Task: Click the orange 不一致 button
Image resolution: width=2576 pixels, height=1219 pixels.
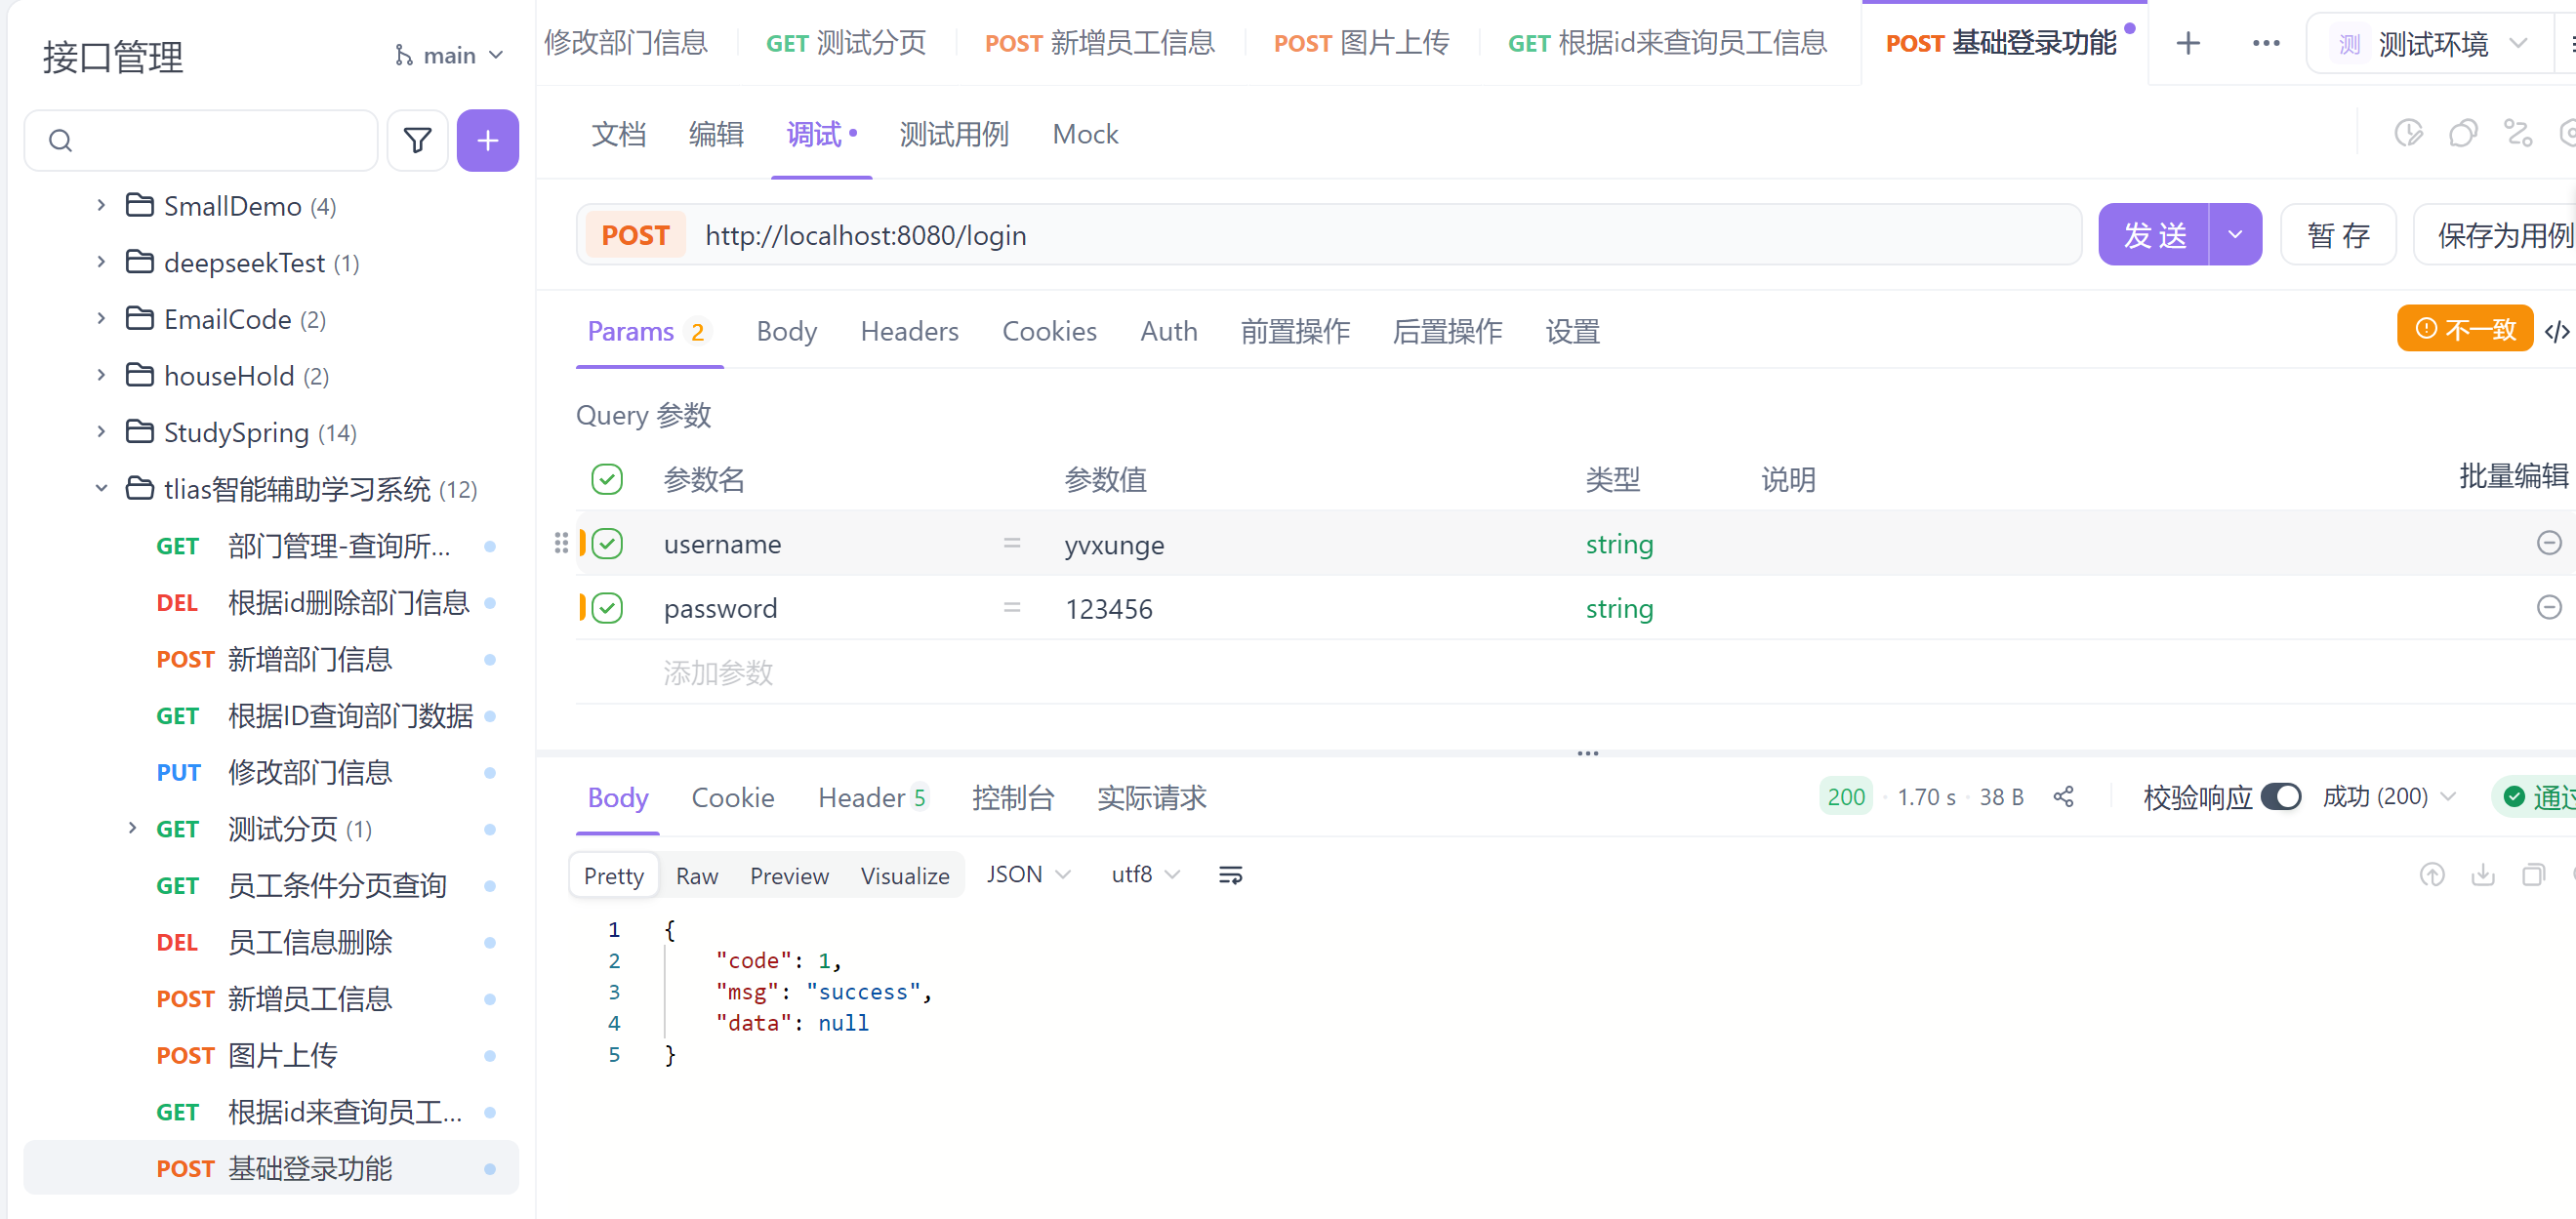Action: point(2464,328)
